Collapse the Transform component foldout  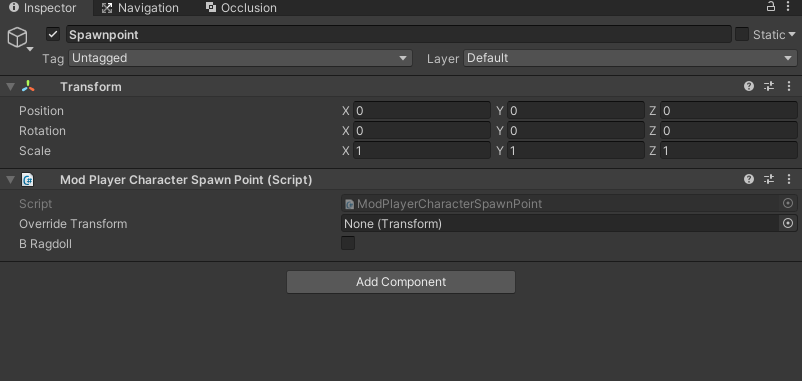click(x=10, y=87)
